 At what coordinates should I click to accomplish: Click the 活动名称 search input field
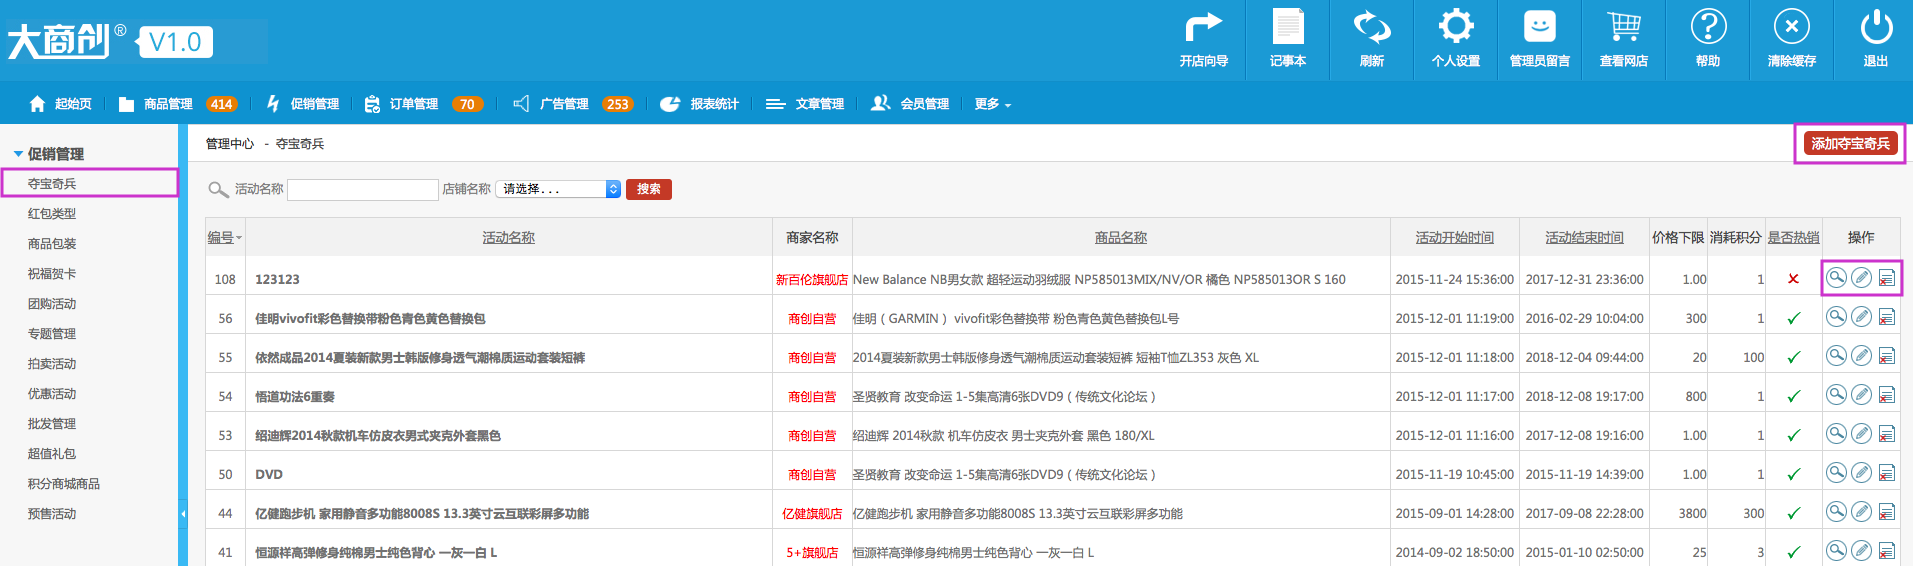(x=363, y=189)
